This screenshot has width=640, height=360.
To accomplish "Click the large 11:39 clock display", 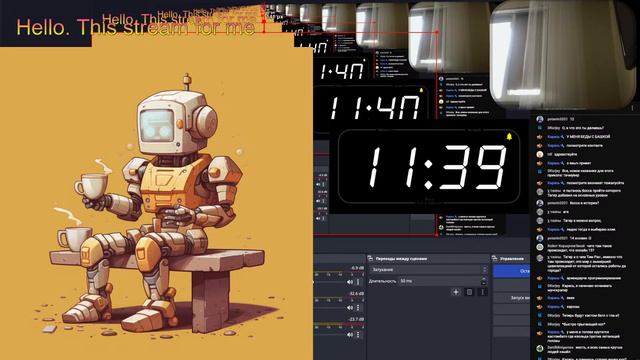I will [429, 167].
